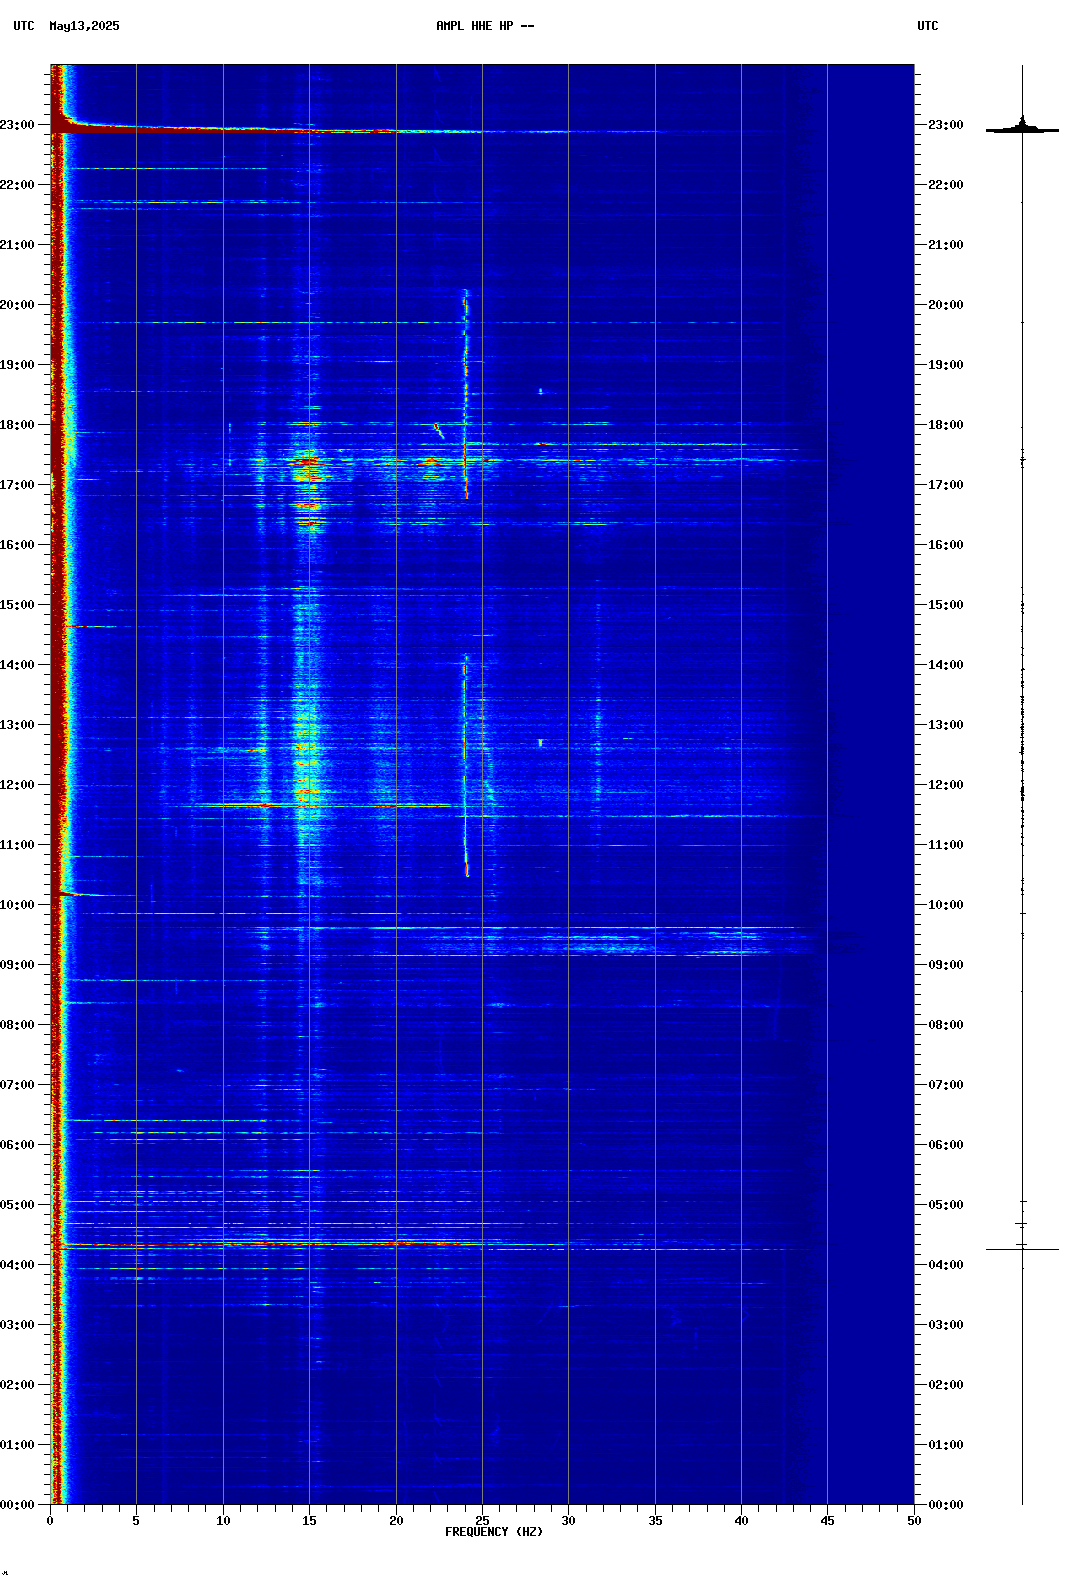Click 09:00 on the right time axis

pyautogui.click(x=946, y=965)
